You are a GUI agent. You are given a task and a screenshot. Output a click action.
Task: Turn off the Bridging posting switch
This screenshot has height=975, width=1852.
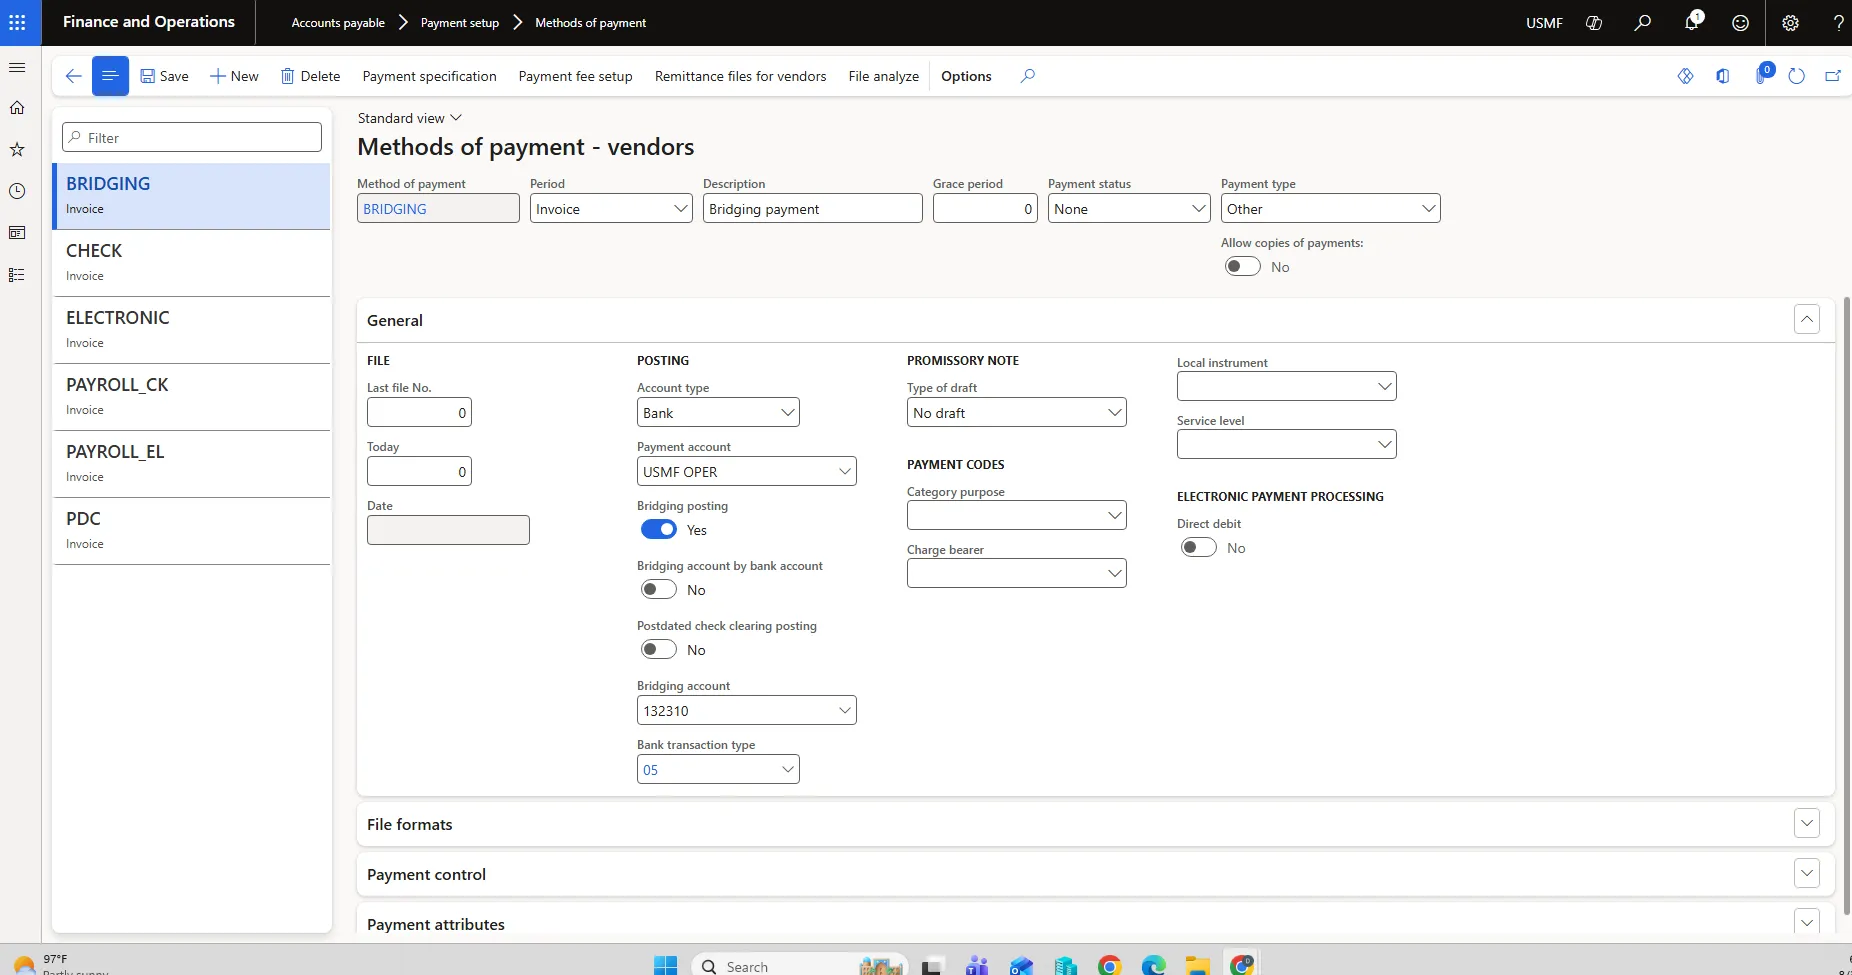[x=659, y=530]
